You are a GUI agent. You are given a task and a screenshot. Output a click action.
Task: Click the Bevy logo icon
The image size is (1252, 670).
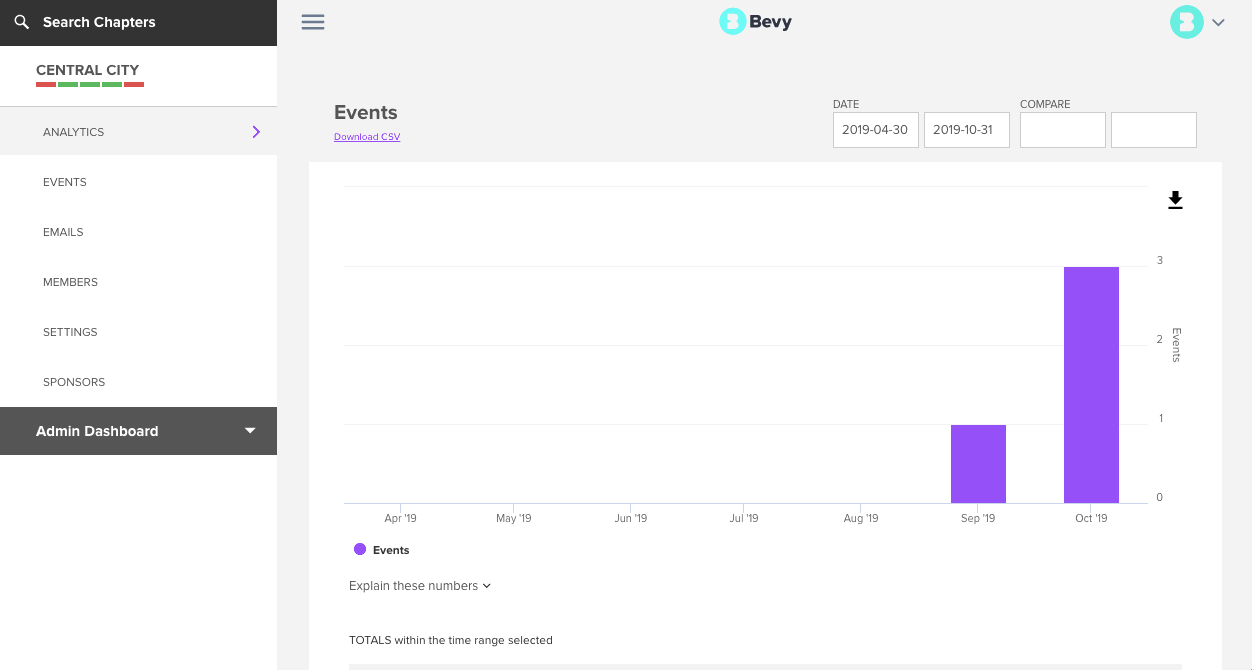tap(733, 22)
